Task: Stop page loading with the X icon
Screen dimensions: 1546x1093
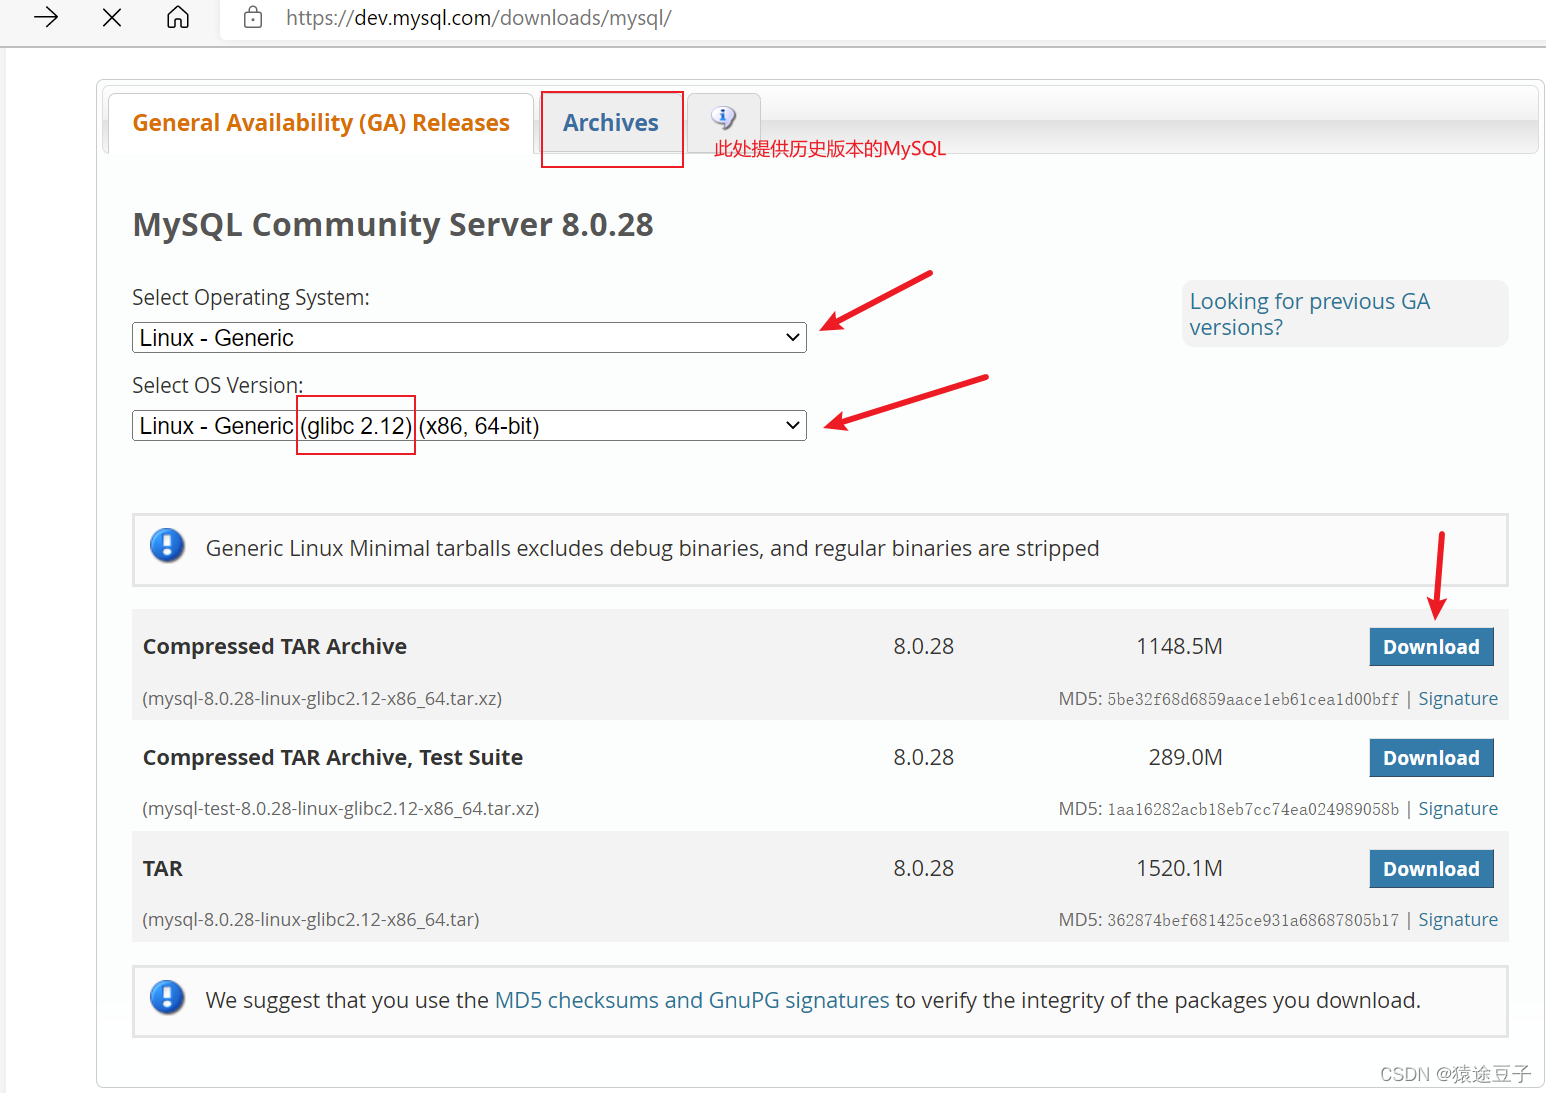Action: point(112,17)
